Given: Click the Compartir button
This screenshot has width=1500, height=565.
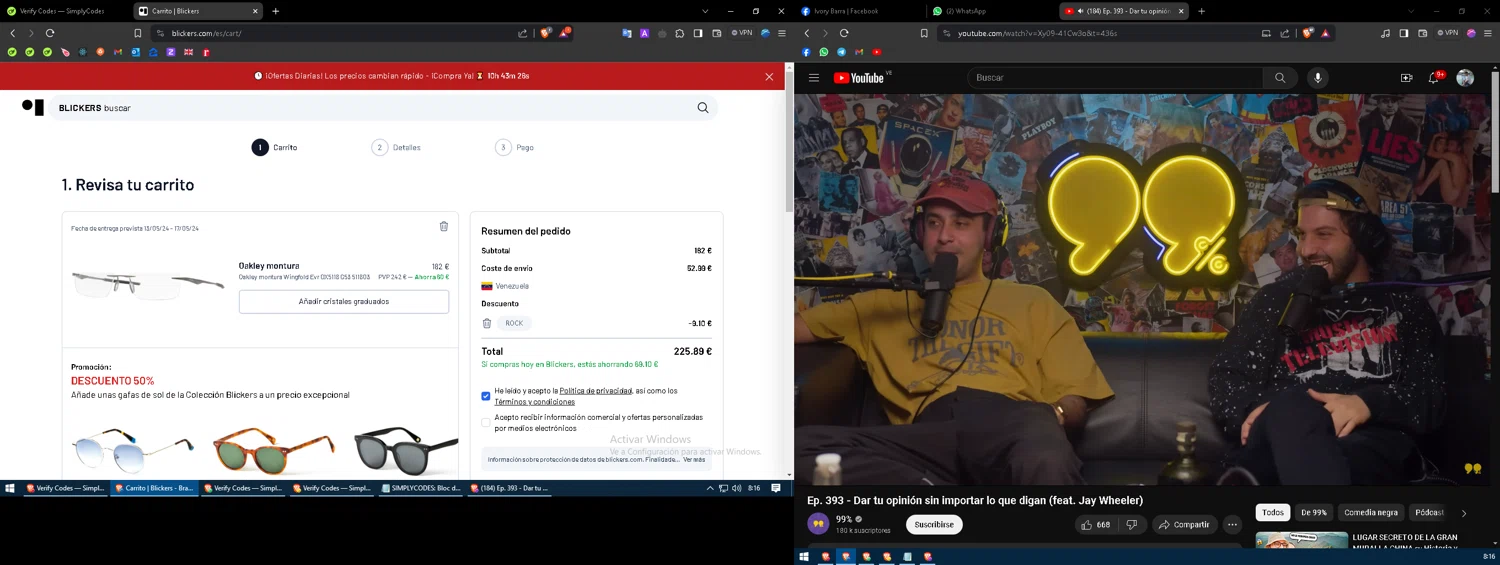Looking at the screenshot, I should (x=1183, y=525).
